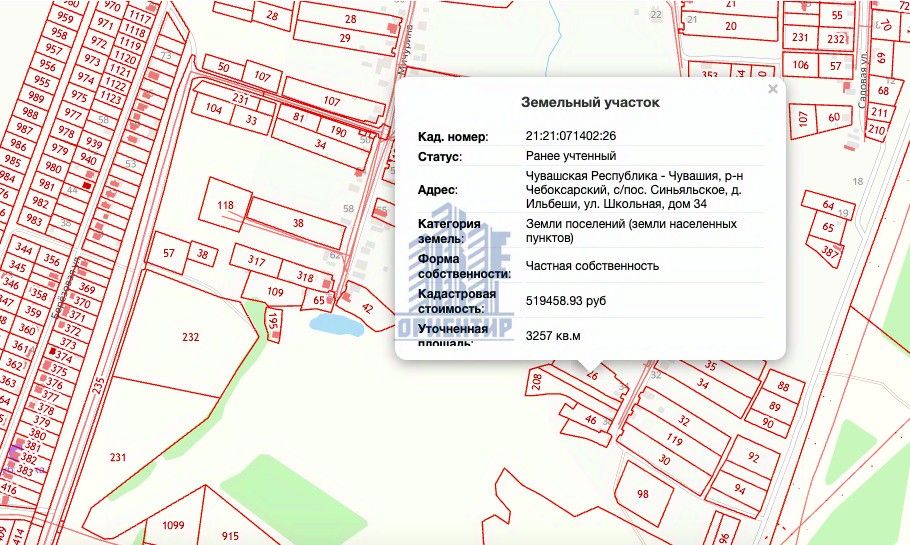This screenshot has width=910, height=545.
Task: Select map parcel labeled 20
Action: click(731, 26)
